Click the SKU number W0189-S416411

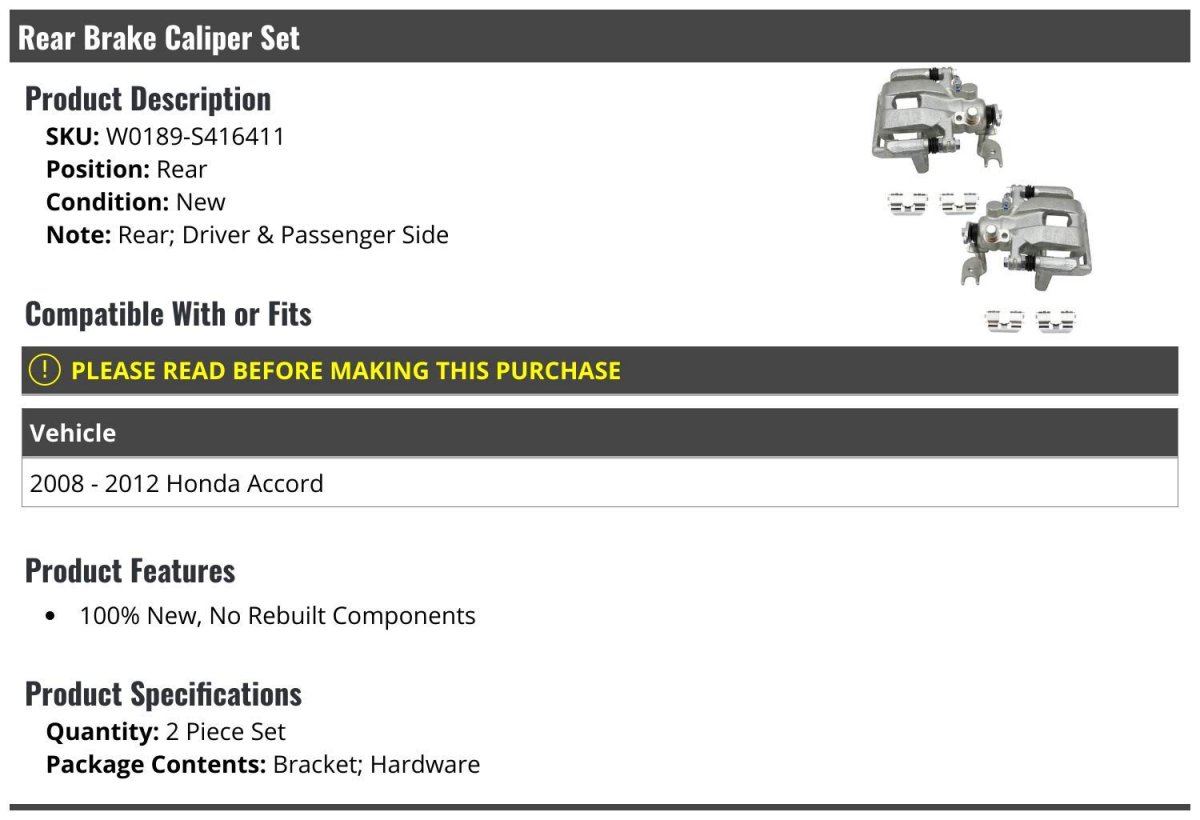[x=195, y=137]
